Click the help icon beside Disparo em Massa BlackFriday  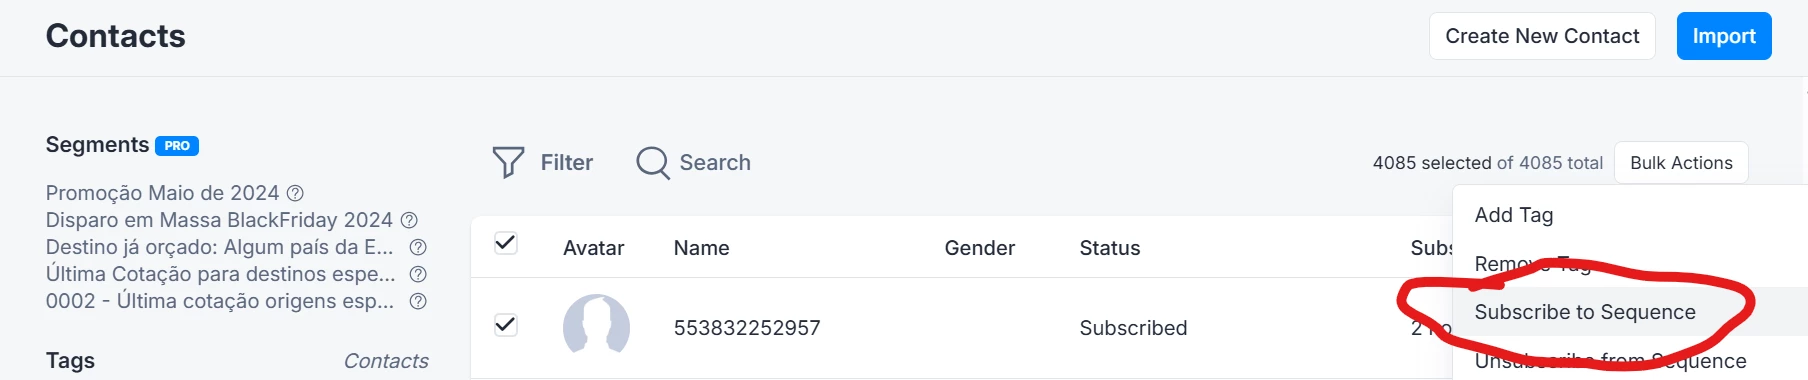pos(409,220)
